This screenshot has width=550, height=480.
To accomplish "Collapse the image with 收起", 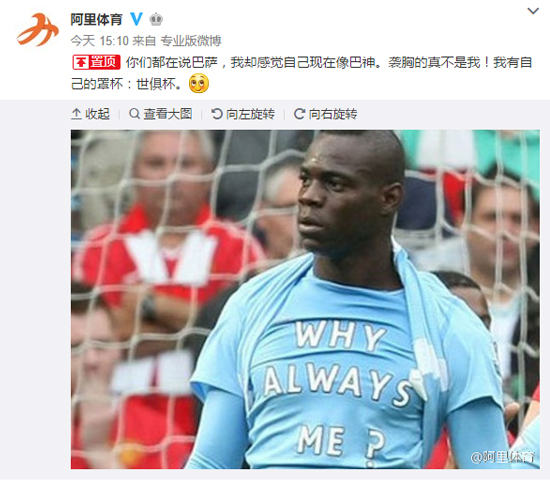I will [x=90, y=114].
